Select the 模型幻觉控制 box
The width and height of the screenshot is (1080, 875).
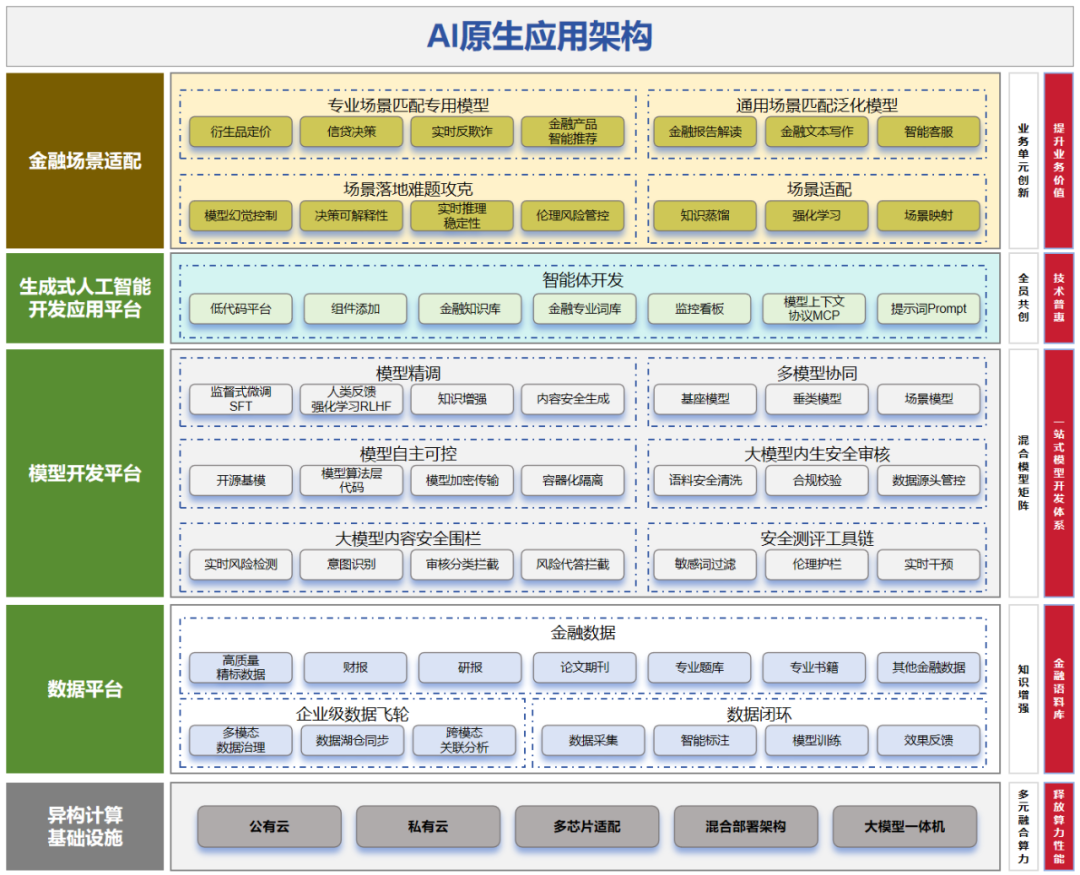coord(240,216)
